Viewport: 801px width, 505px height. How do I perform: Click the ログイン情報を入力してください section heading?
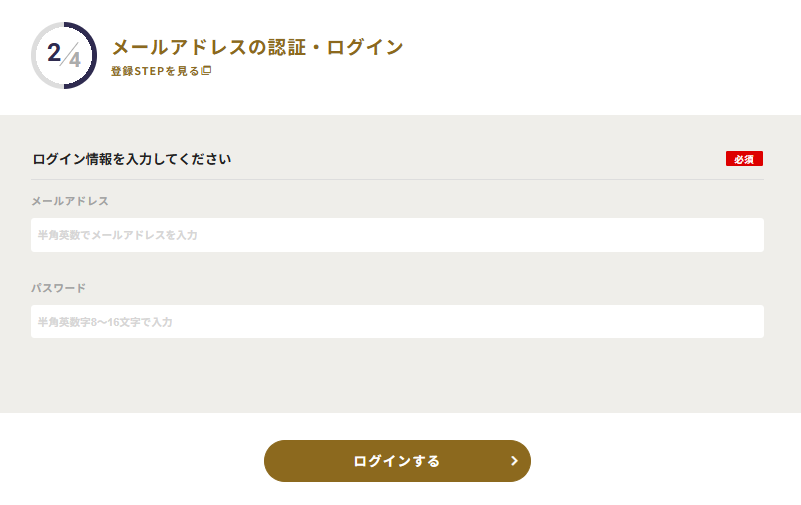[132, 159]
